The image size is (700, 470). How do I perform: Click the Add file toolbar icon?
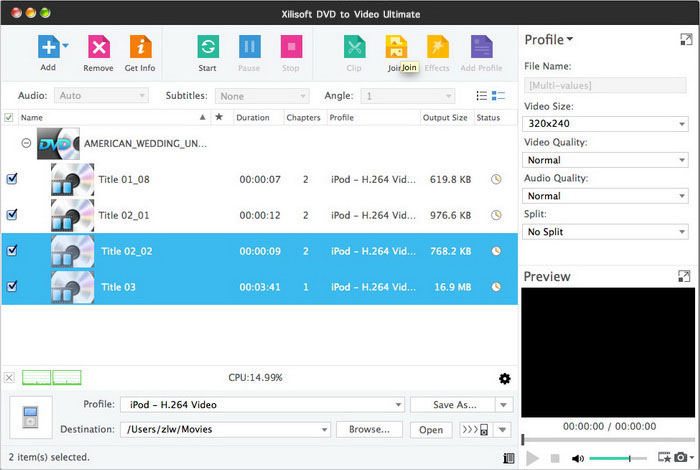(48, 47)
